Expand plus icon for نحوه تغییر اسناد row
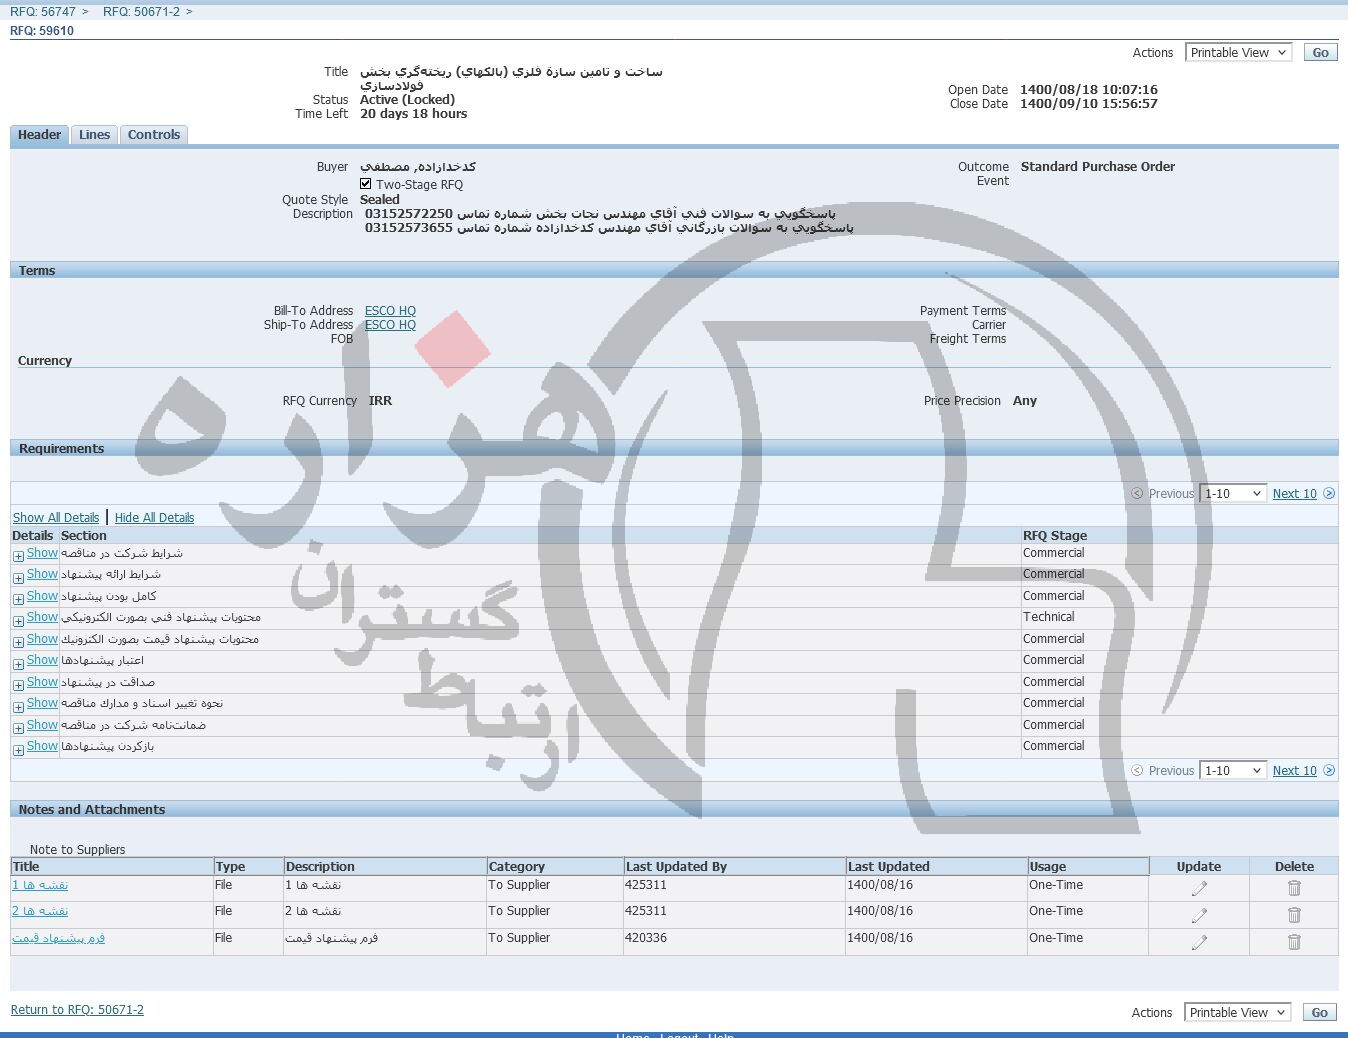The width and height of the screenshot is (1348, 1038). click(18, 707)
